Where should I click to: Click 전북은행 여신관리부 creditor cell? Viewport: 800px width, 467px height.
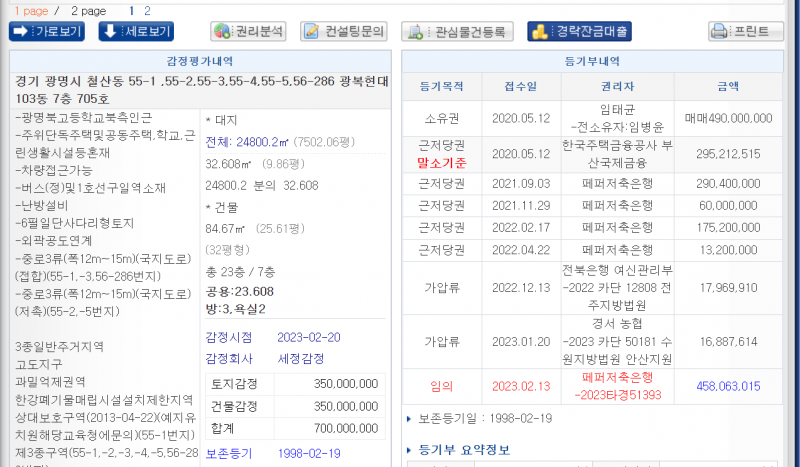pos(617,288)
